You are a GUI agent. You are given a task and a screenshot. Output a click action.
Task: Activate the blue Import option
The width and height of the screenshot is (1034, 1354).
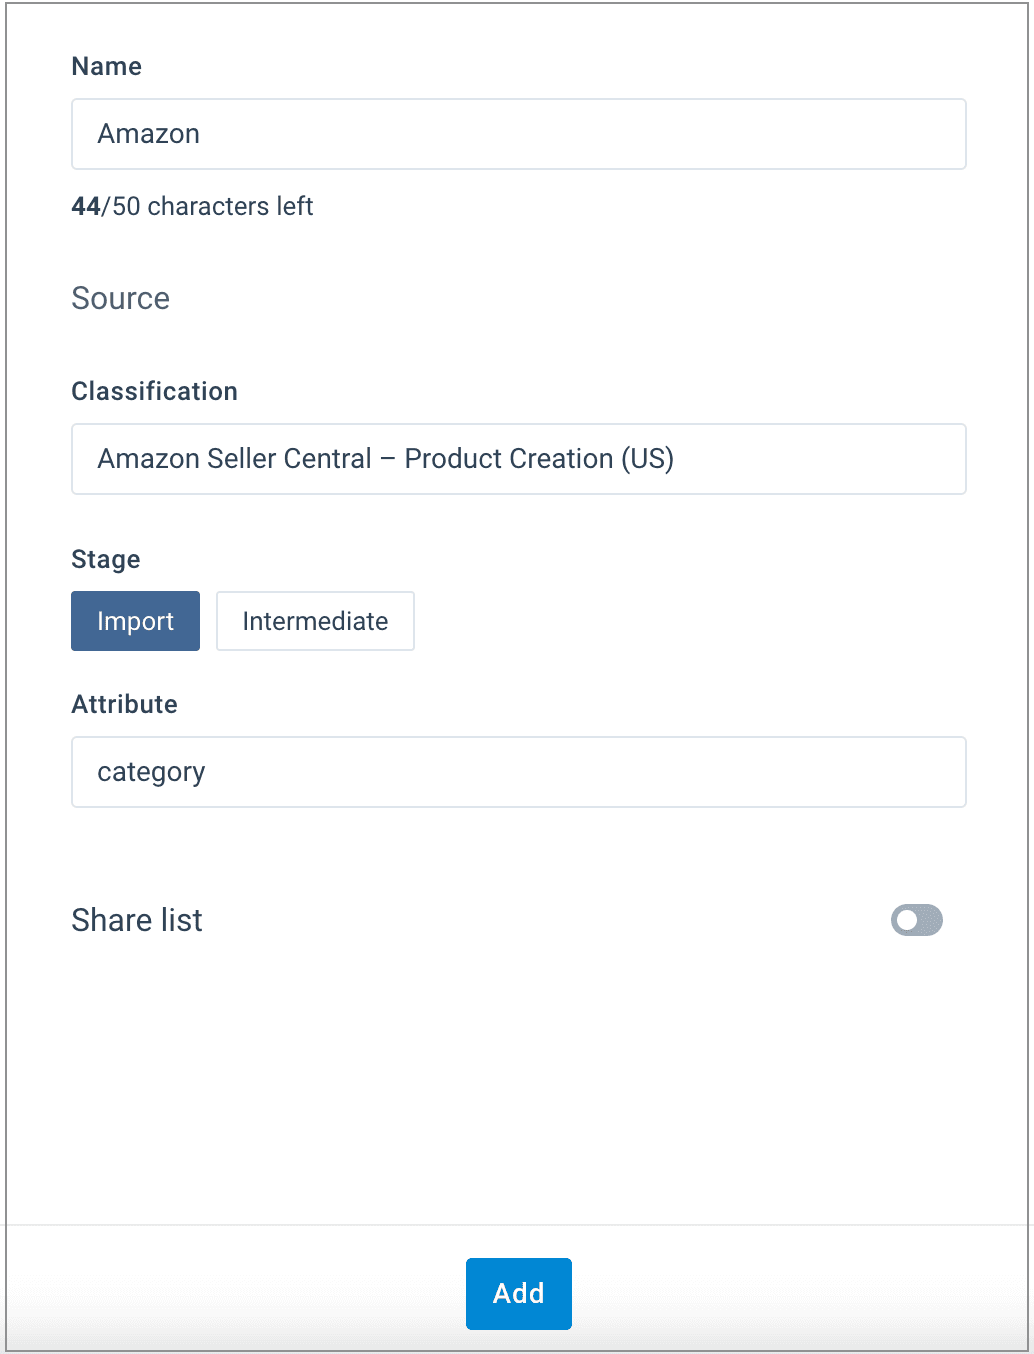pyautogui.click(x=135, y=621)
